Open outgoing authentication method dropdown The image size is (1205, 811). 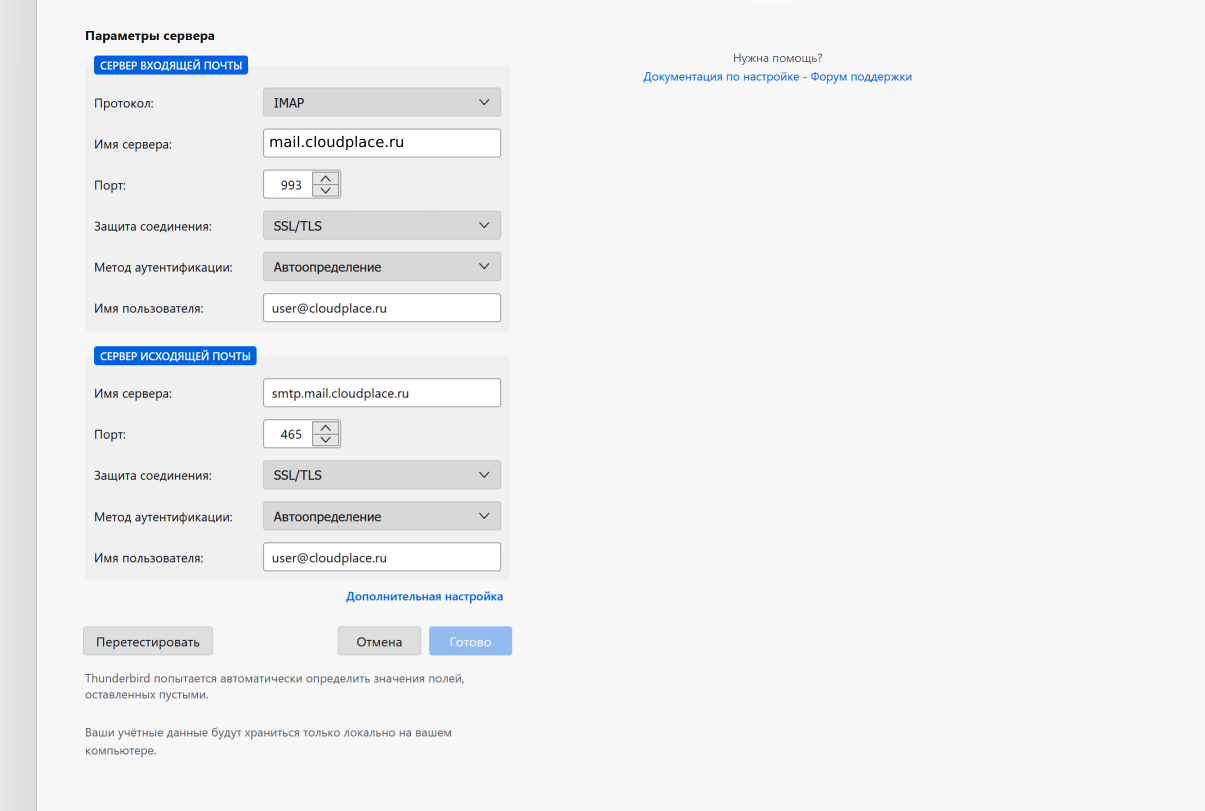(x=381, y=516)
